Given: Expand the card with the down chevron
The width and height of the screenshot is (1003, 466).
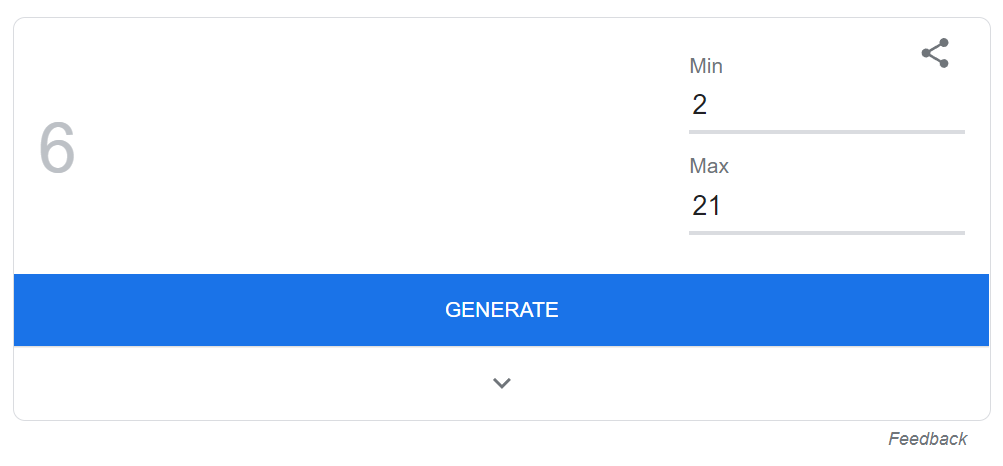Looking at the screenshot, I should 502,383.
